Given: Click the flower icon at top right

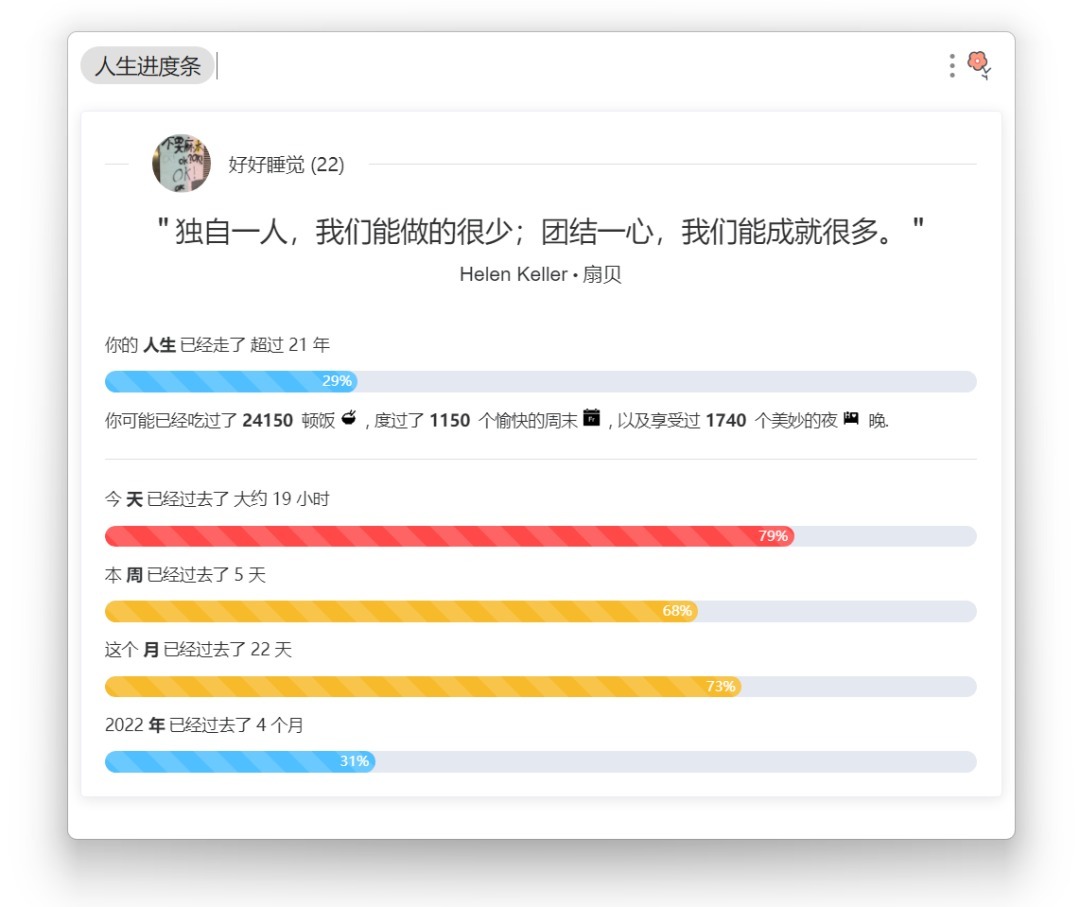Looking at the screenshot, I should (979, 65).
